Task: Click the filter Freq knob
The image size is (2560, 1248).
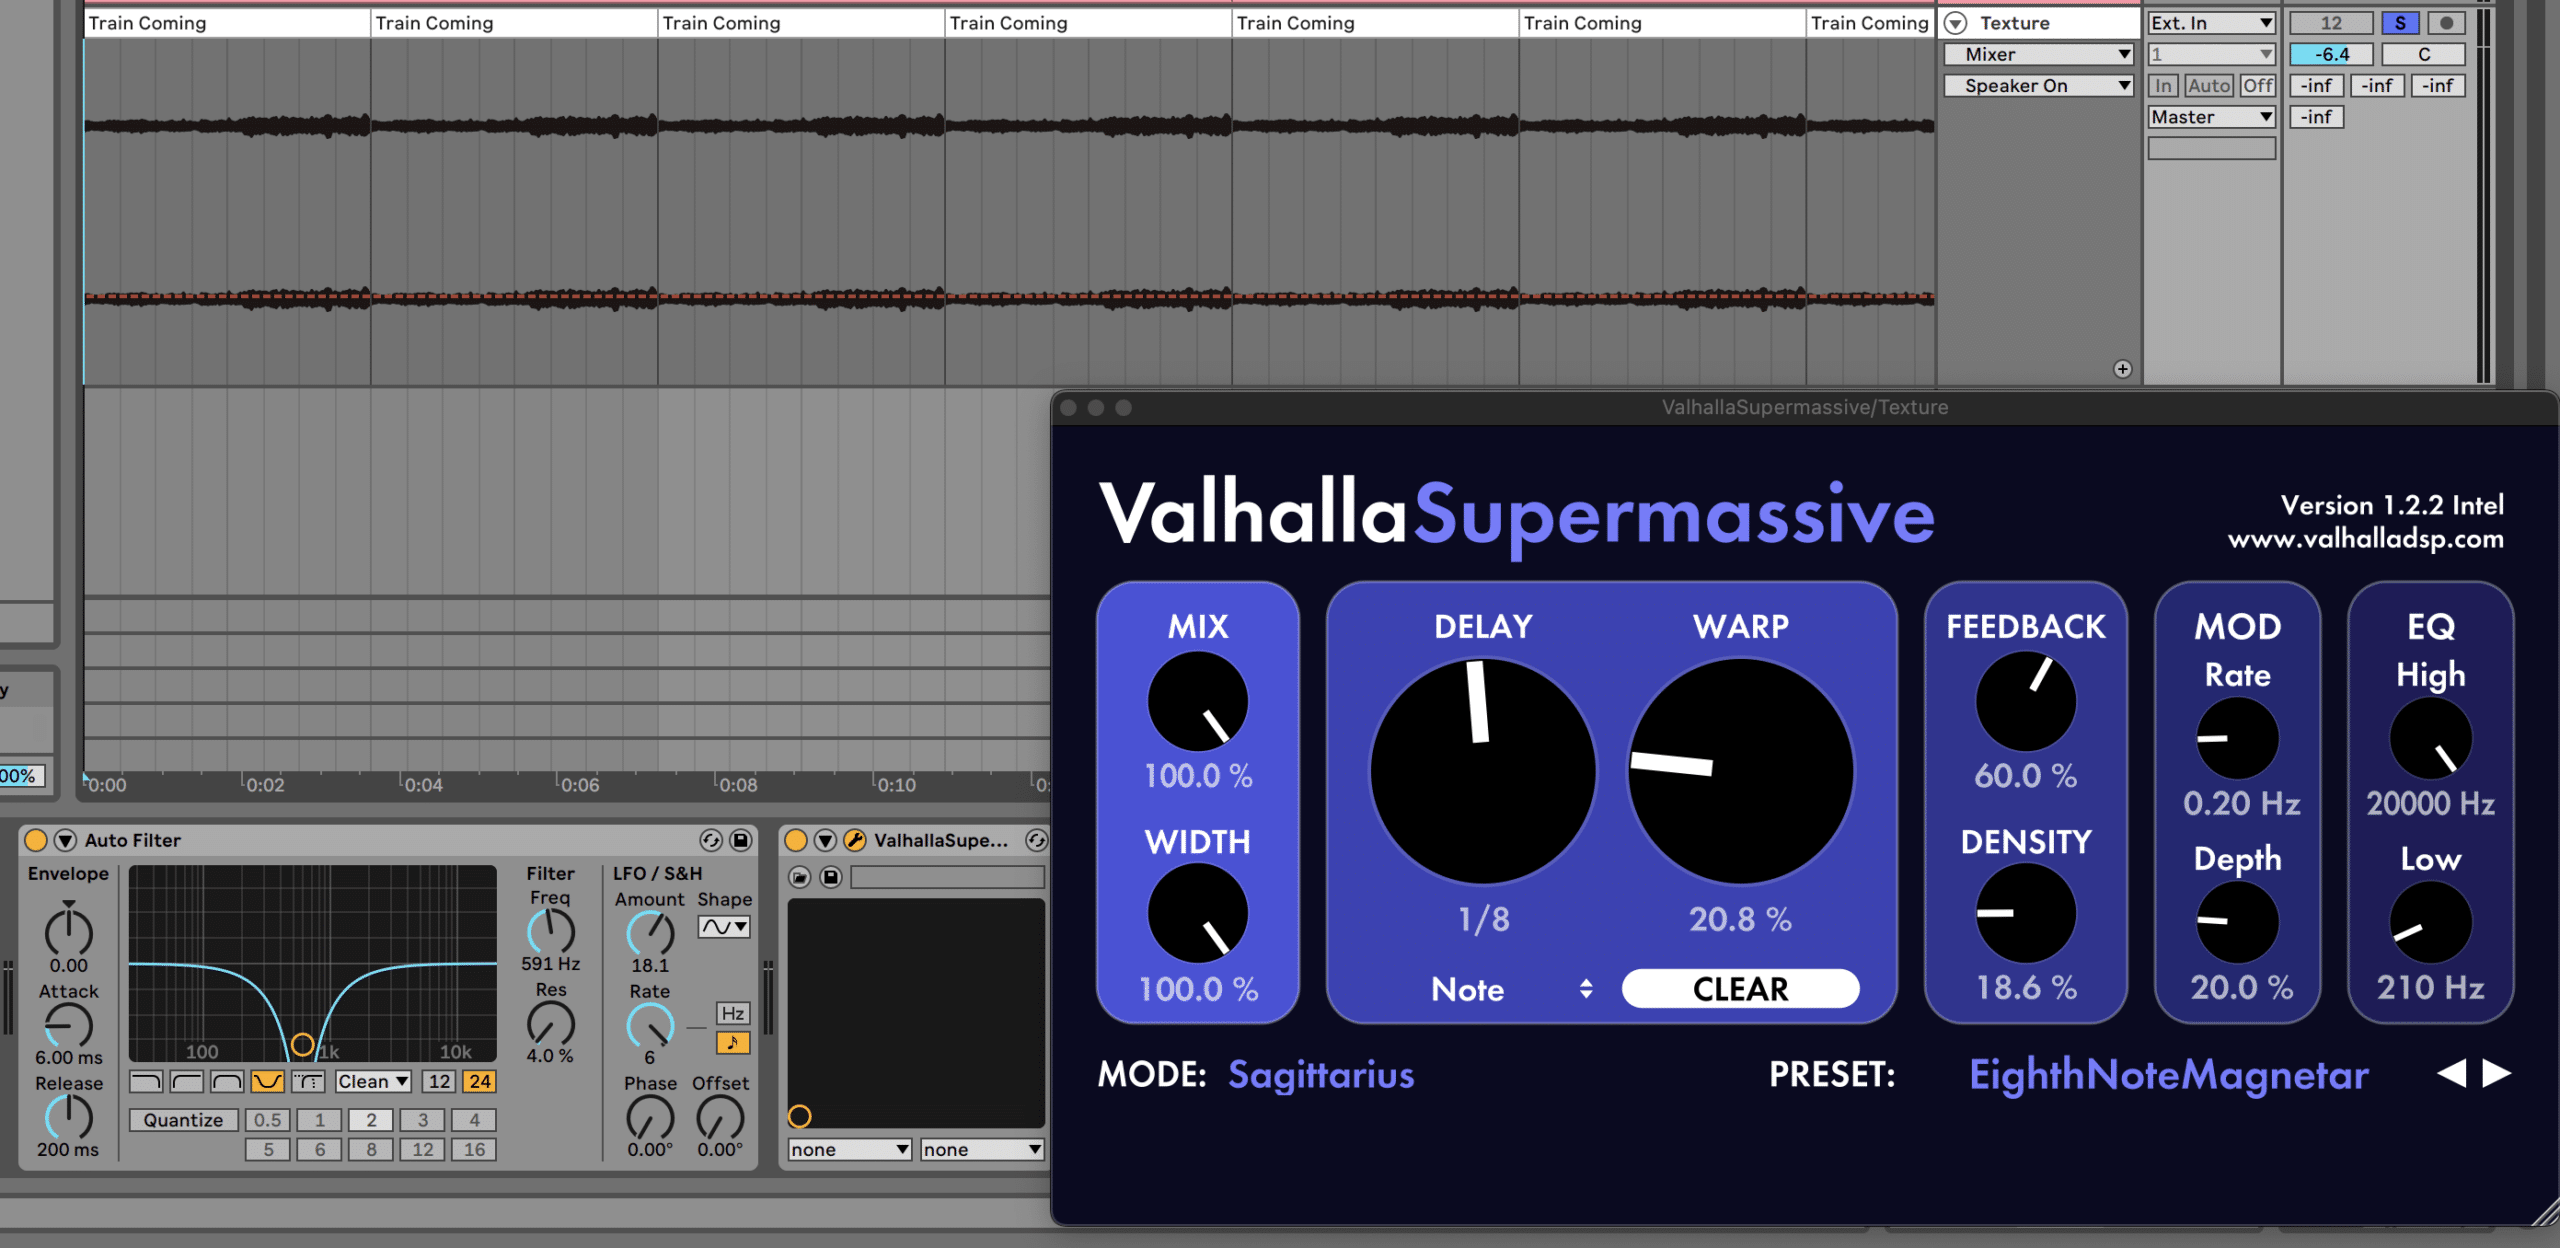Action: point(551,932)
